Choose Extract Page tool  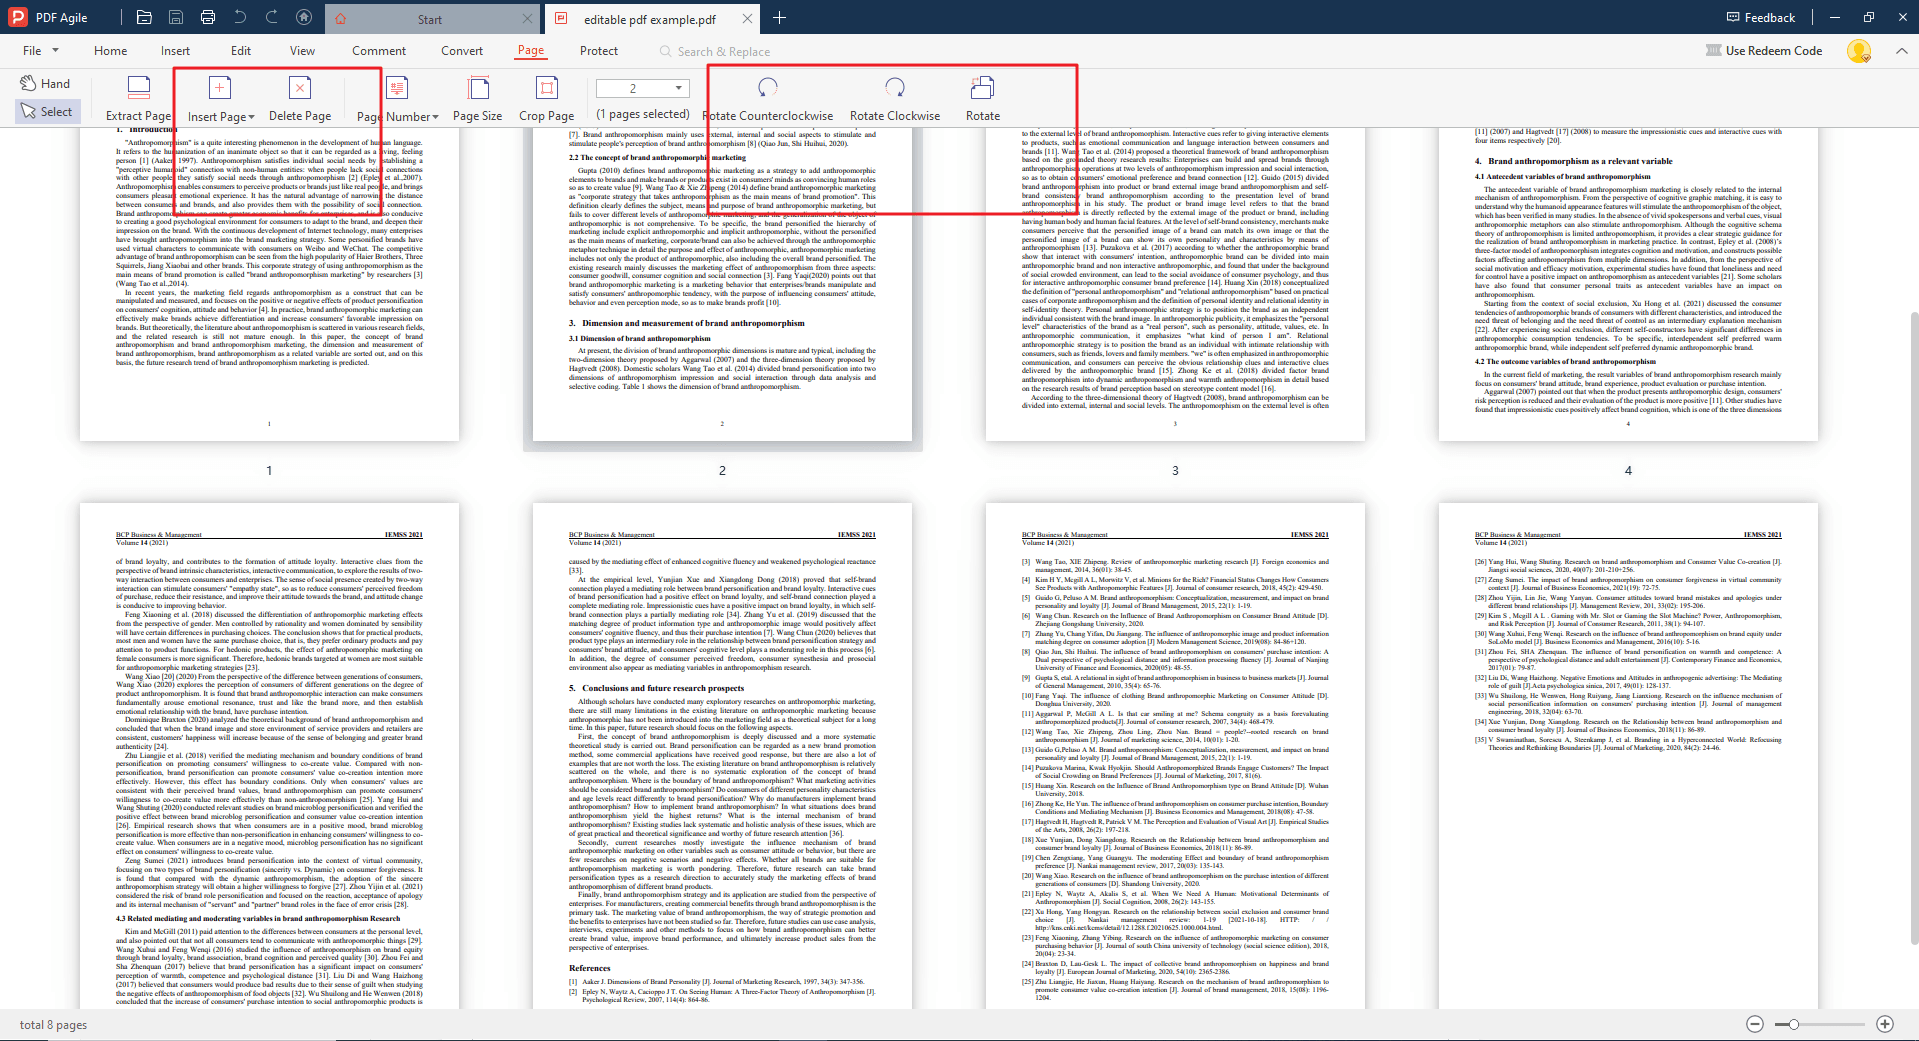139,98
